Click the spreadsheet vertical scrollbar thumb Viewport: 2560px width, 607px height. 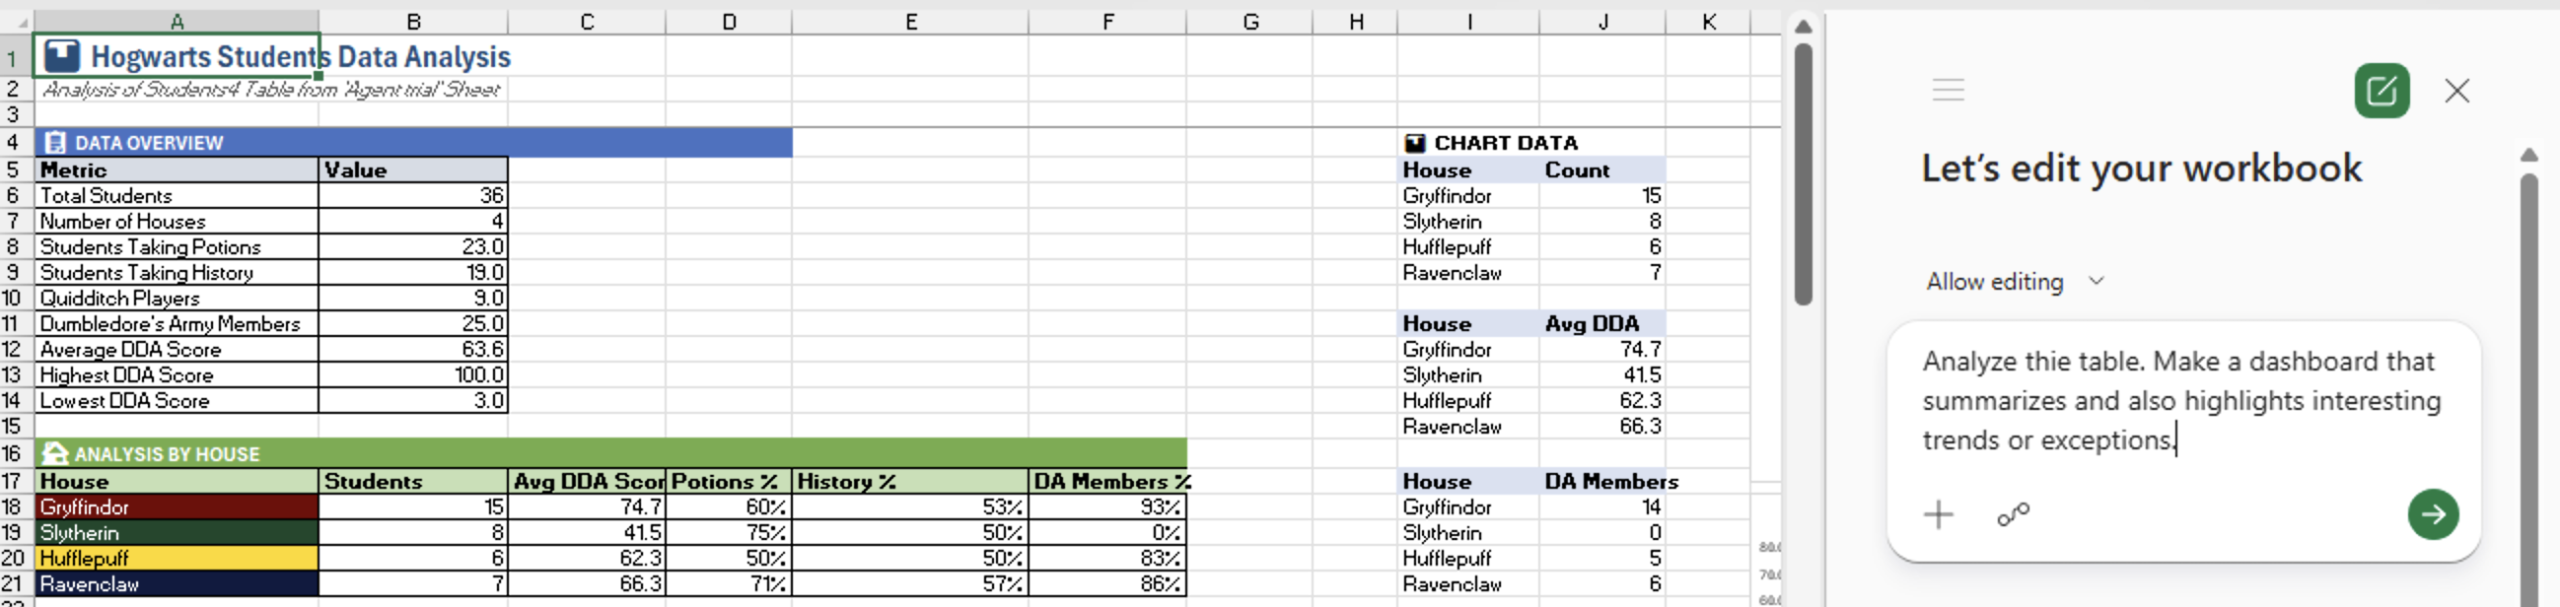tap(1802, 173)
